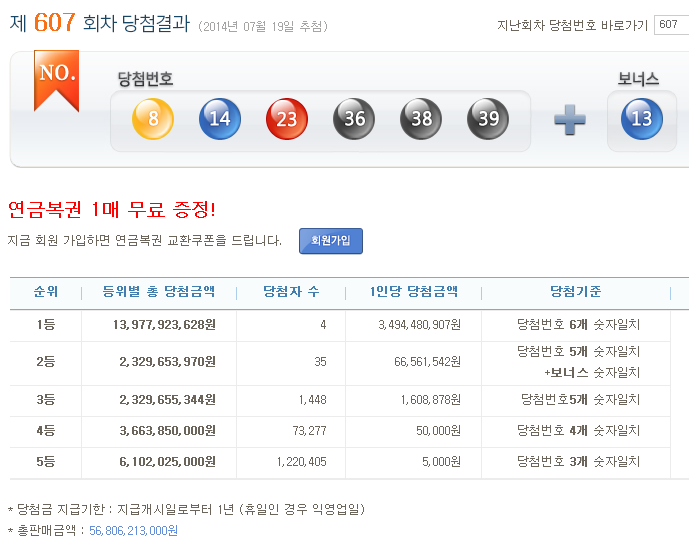Click the 순위 column header
Image resolution: width=689 pixels, height=551 pixels.
pyautogui.click(x=46, y=291)
